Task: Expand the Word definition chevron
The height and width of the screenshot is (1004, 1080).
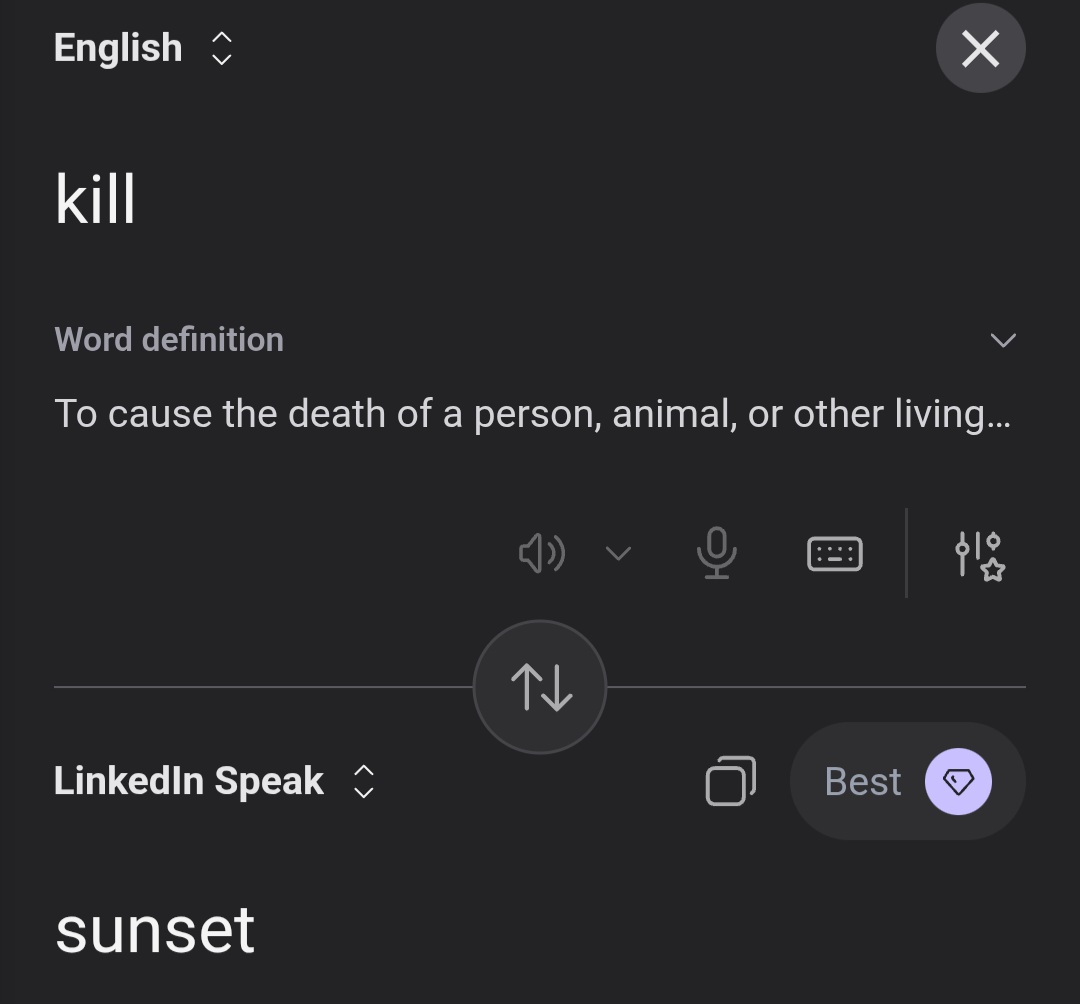Action: 1002,340
